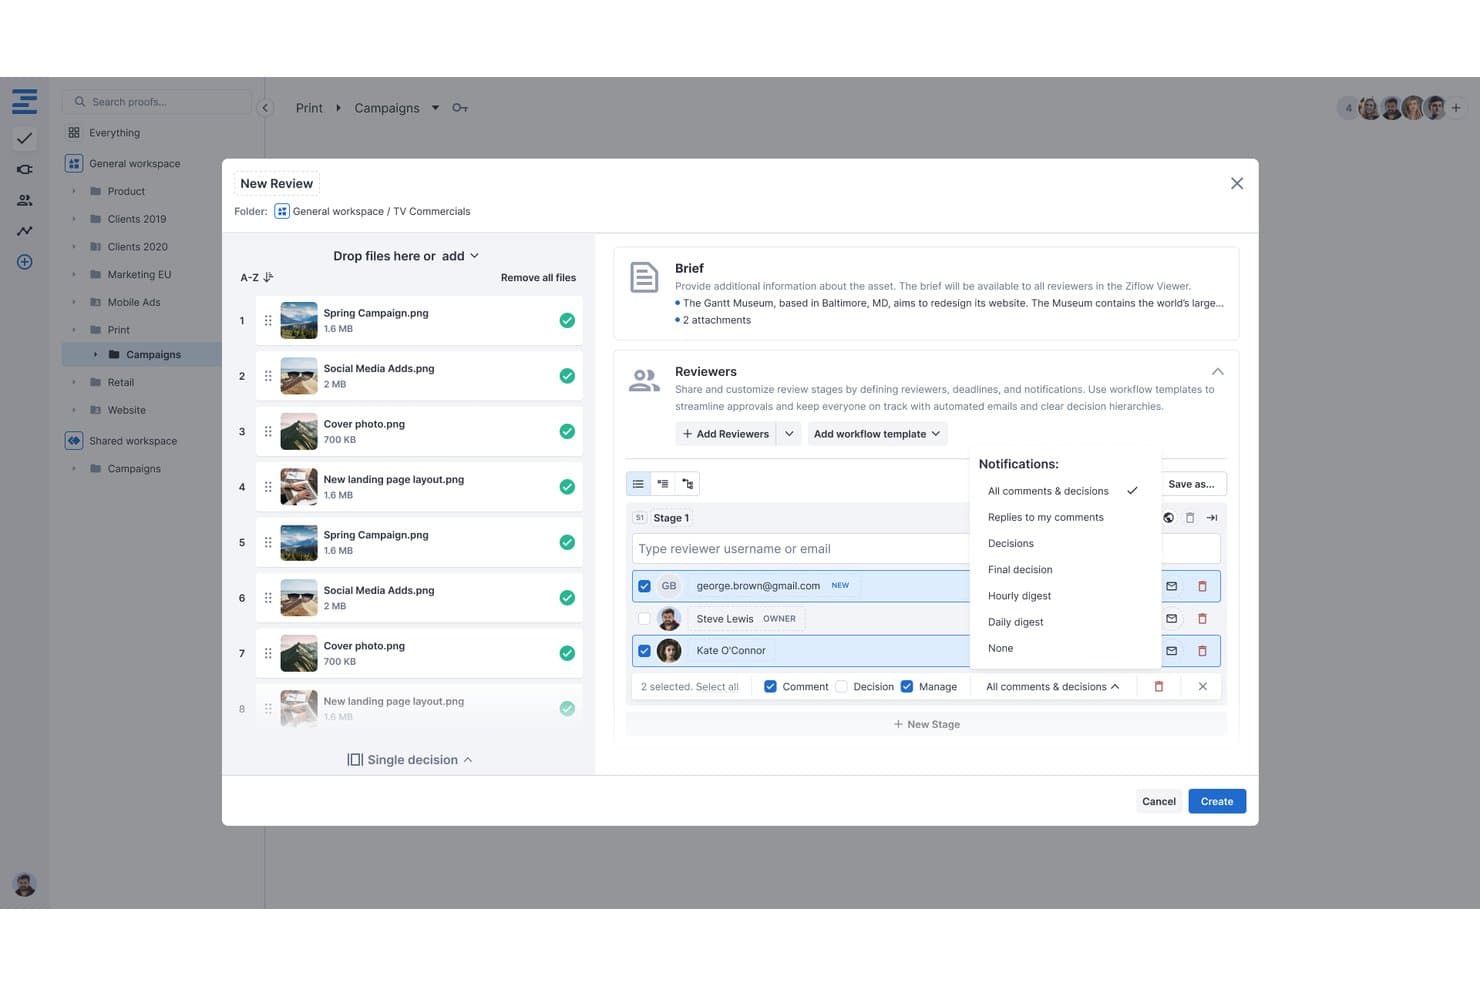Open the add files dropdown next to Drop files here
This screenshot has height=987, width=1480.
tap(461, 256)
